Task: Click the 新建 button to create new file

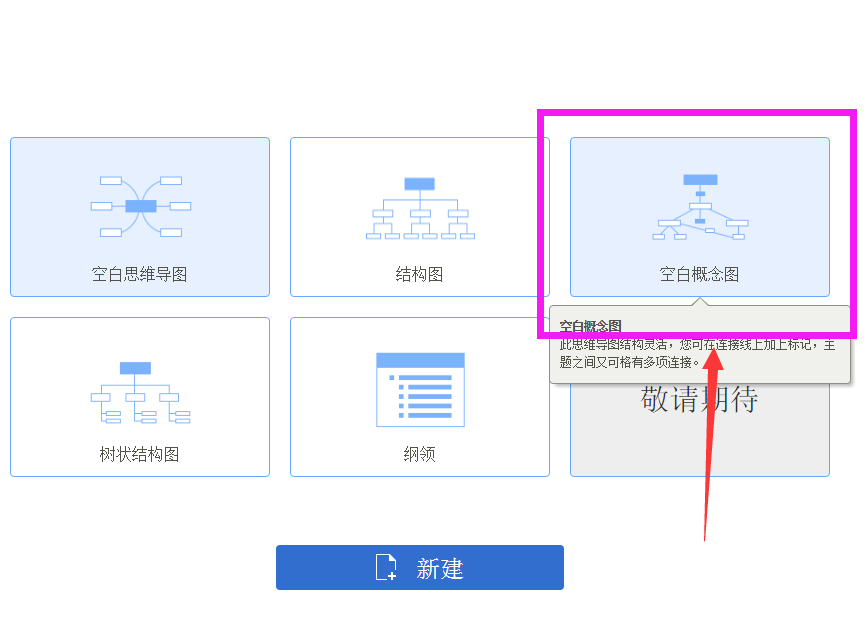Action: click(x=419, y=567)
